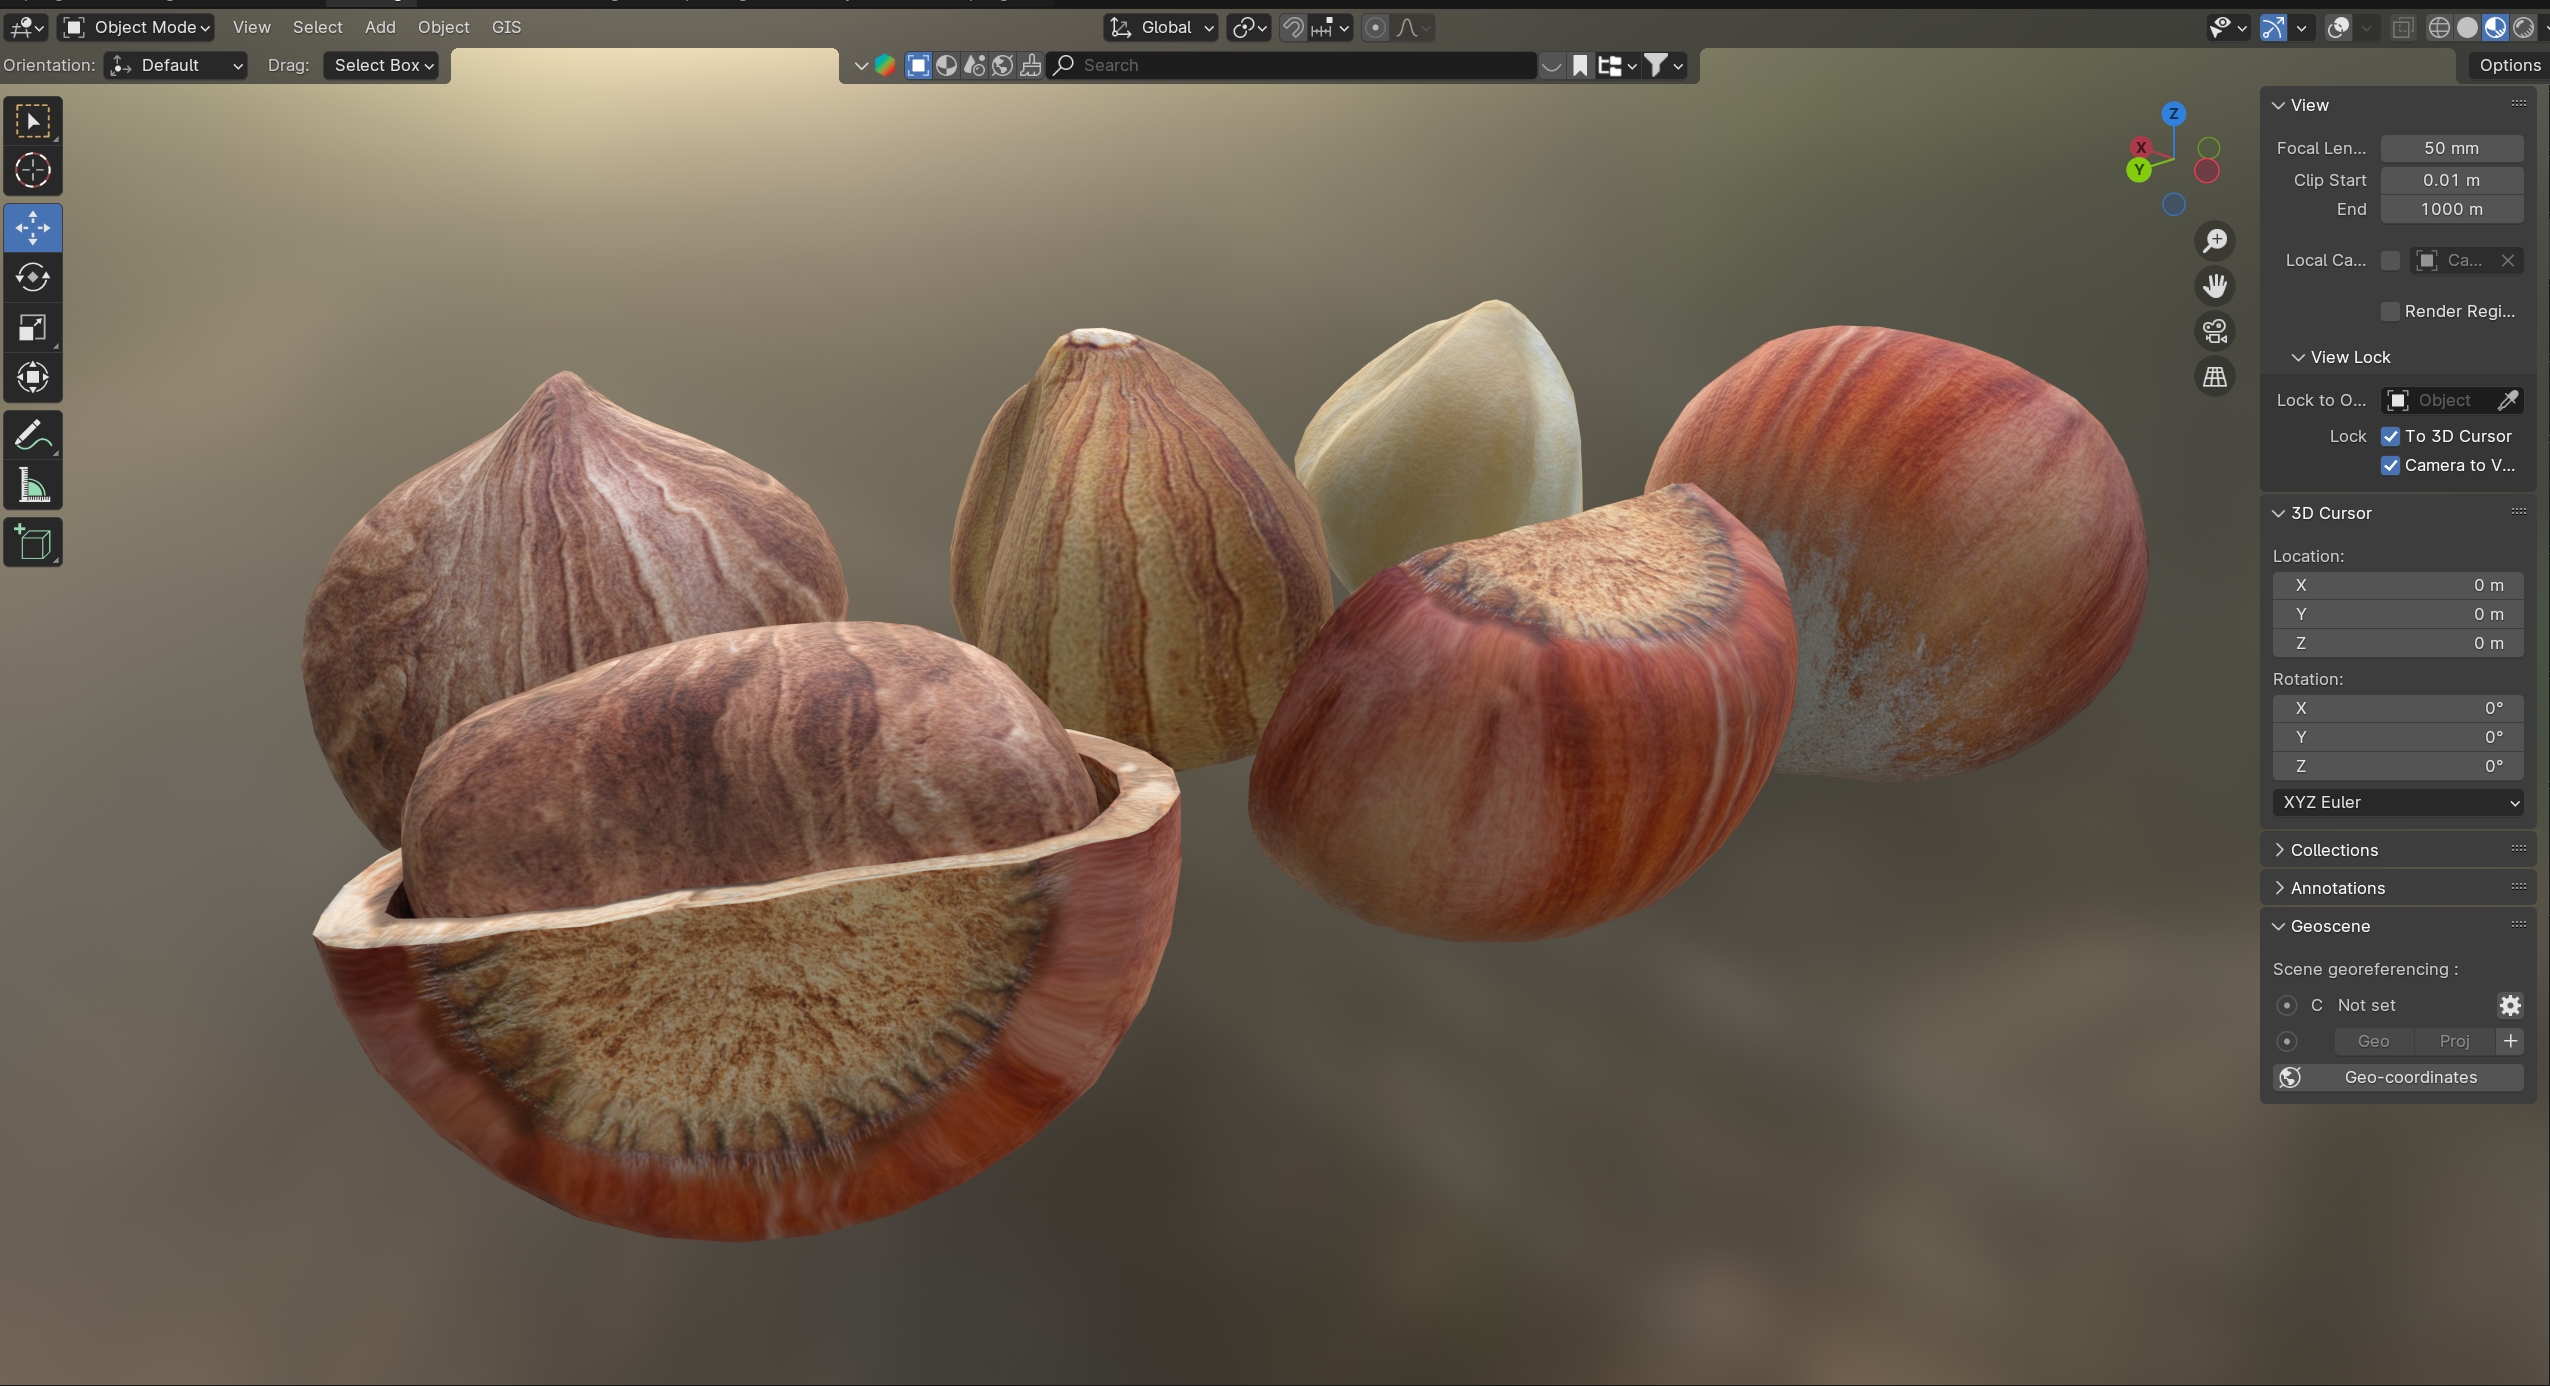2550x1386 pixels.
Task: Expand the Collections panel
Action: coord(2333,850)
